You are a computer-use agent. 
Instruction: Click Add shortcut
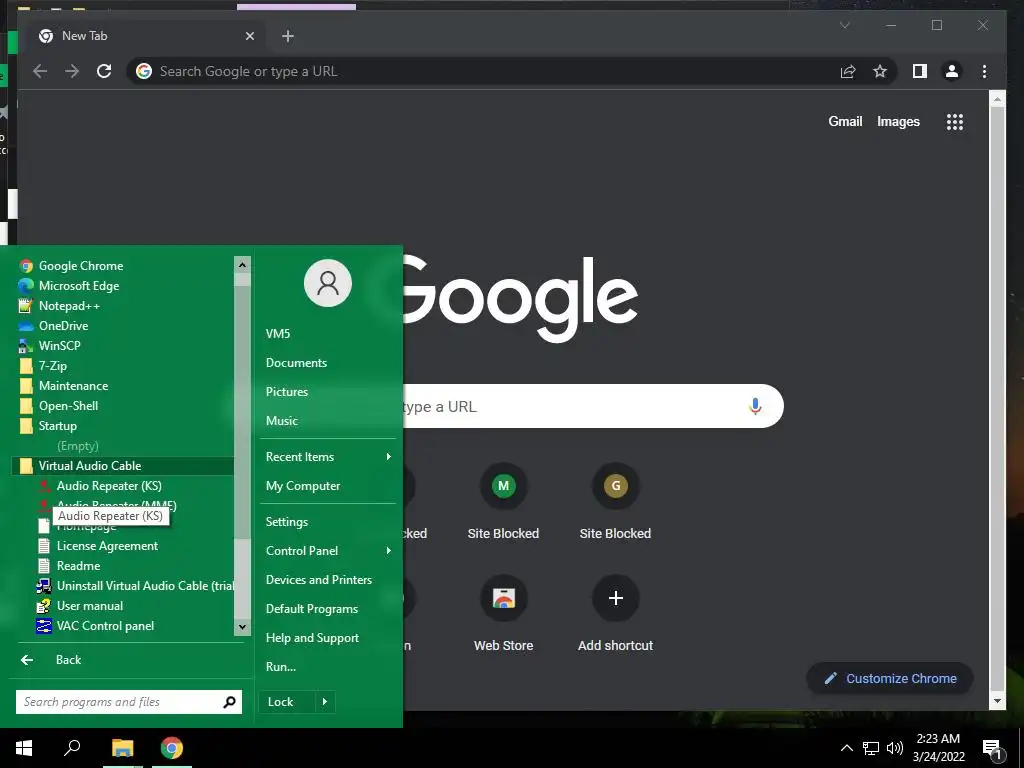pyautogui.click(x=615, y=614)
